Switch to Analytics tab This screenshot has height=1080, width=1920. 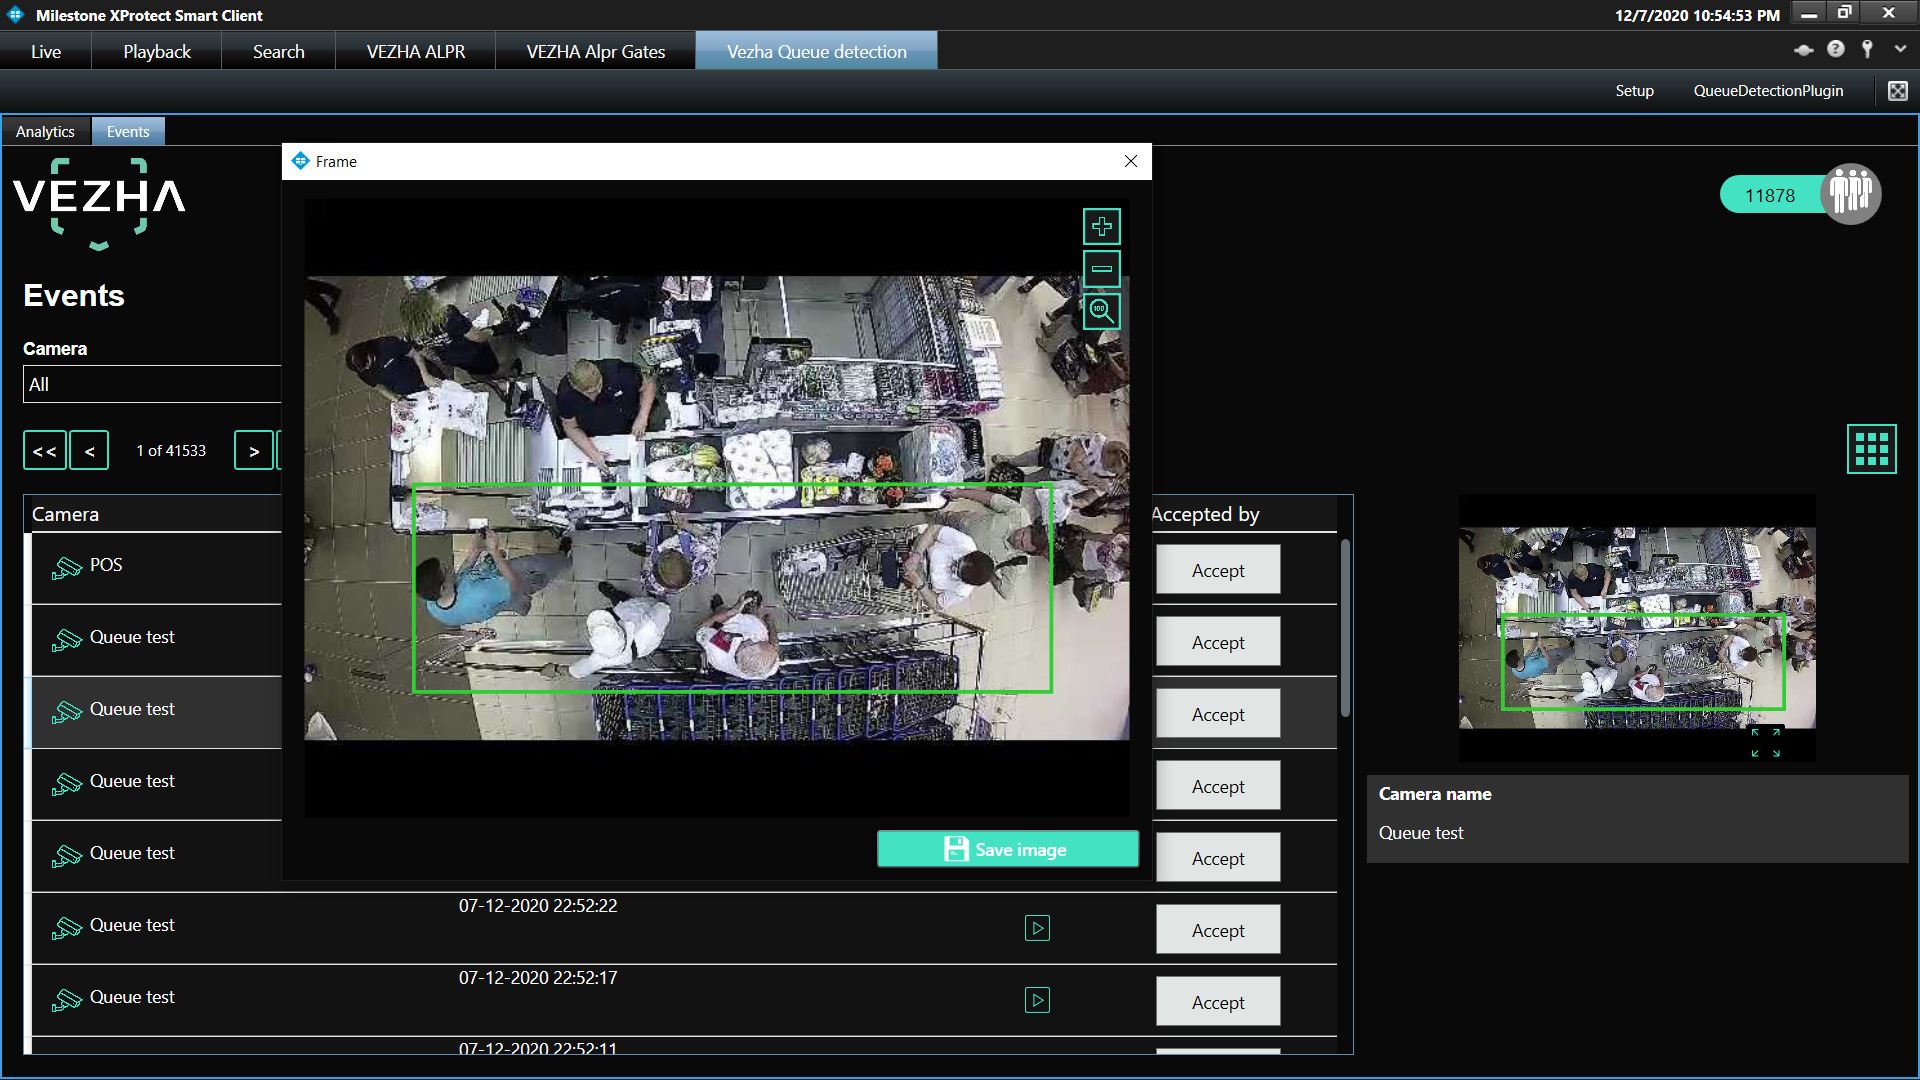(x=45, y=131)
